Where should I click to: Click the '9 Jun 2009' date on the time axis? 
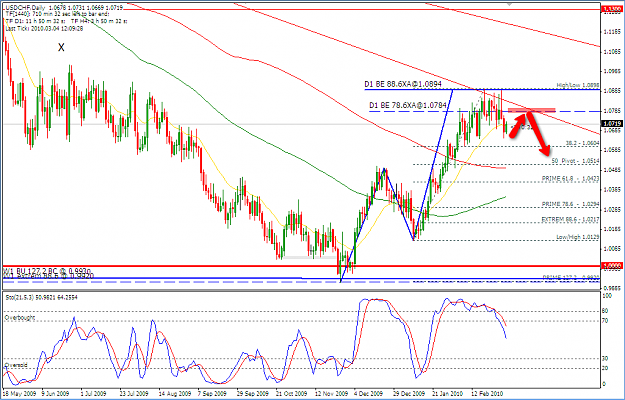pyautogui.click(x=56, y=393)
